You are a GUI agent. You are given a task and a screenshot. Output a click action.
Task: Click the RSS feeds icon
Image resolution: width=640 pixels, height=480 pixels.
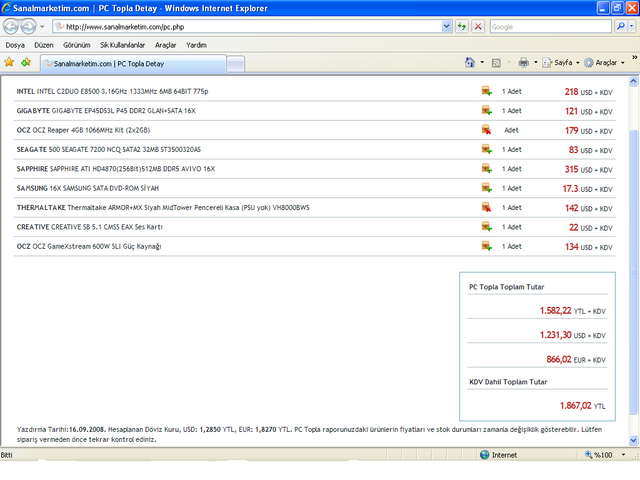pyautogui.click(x=496, y=63)
